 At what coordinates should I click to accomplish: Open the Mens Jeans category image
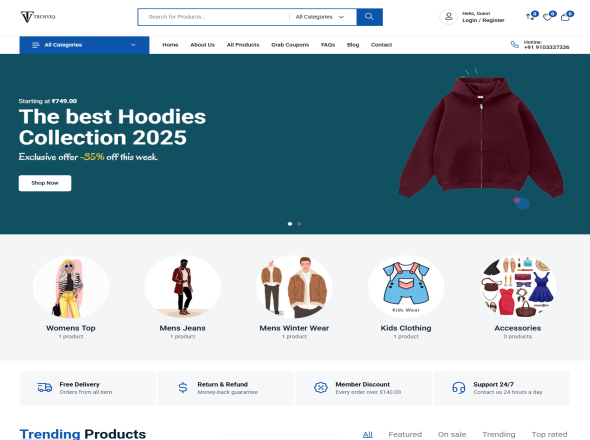182,287
